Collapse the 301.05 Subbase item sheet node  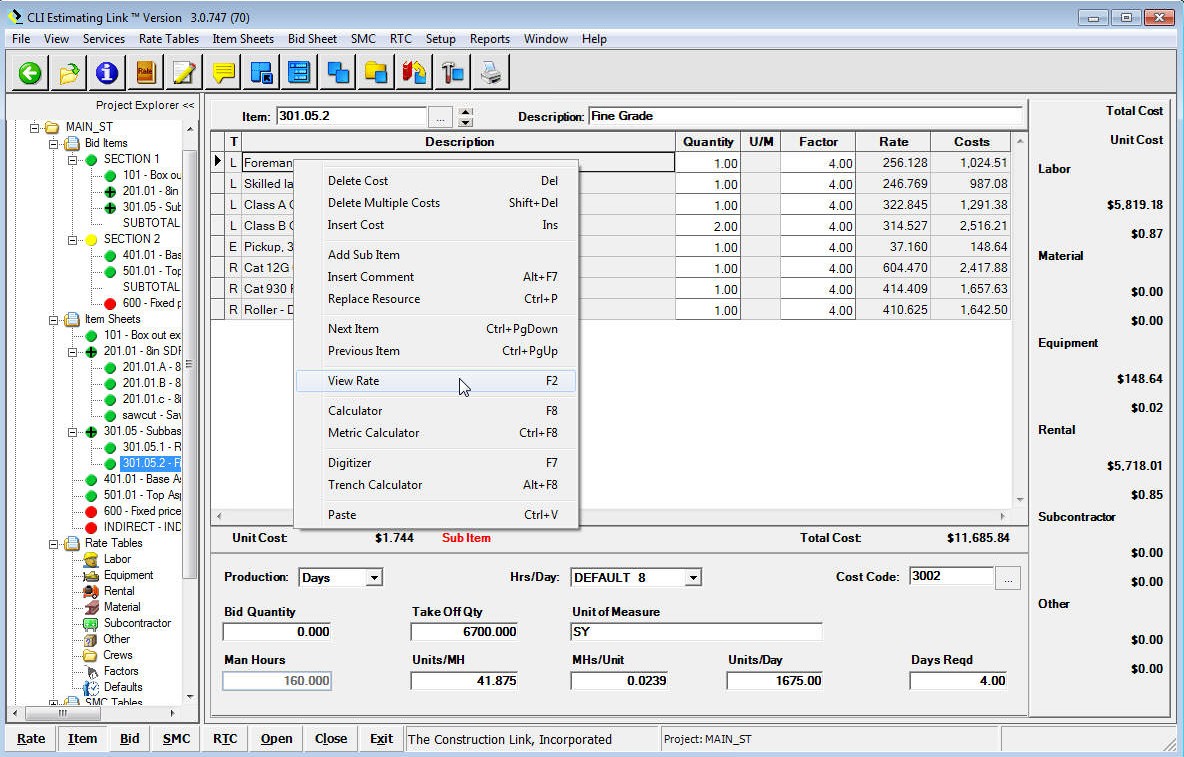coord(72,432)
